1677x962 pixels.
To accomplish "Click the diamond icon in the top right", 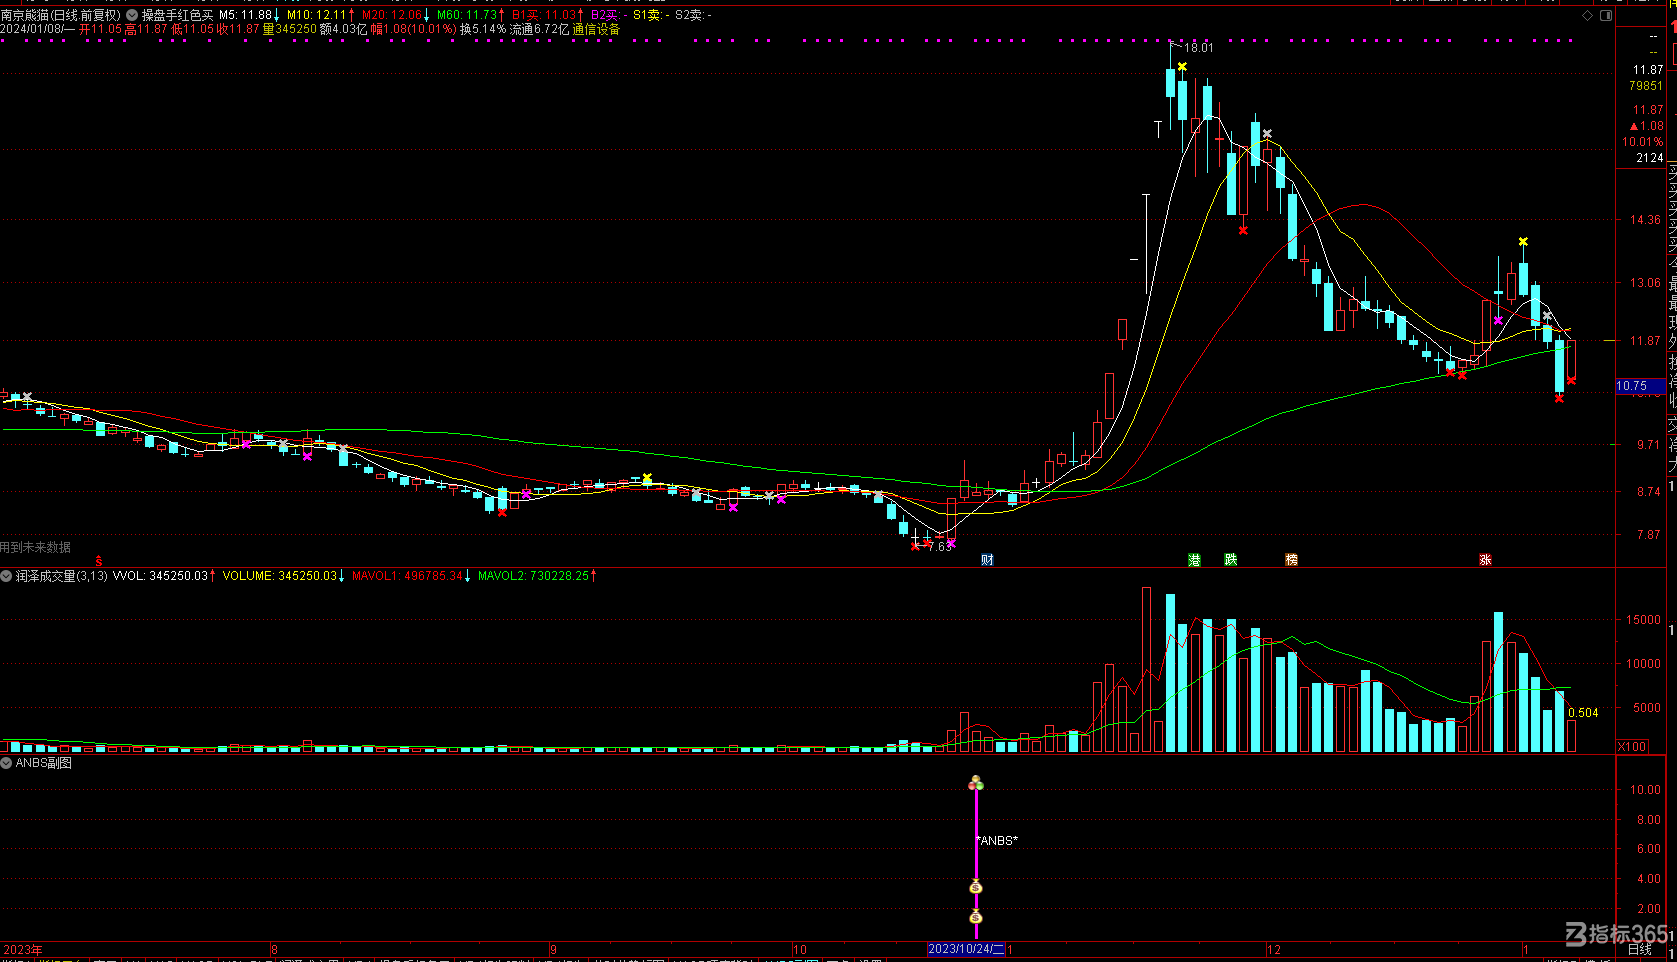I will pyautogui.click(x=1587, y=16).
